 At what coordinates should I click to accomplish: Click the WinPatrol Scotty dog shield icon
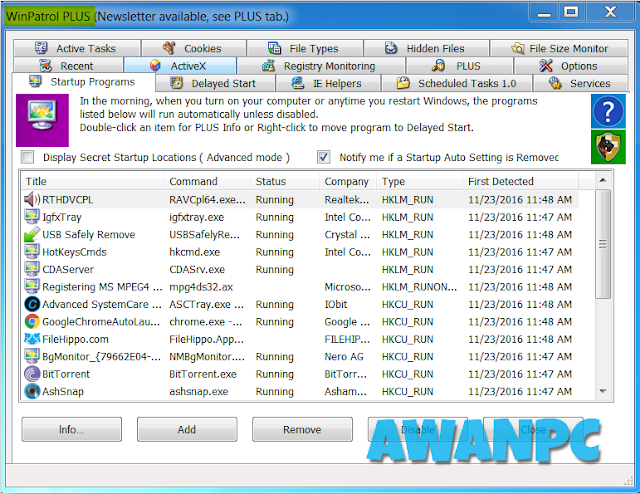pos(608,147)
